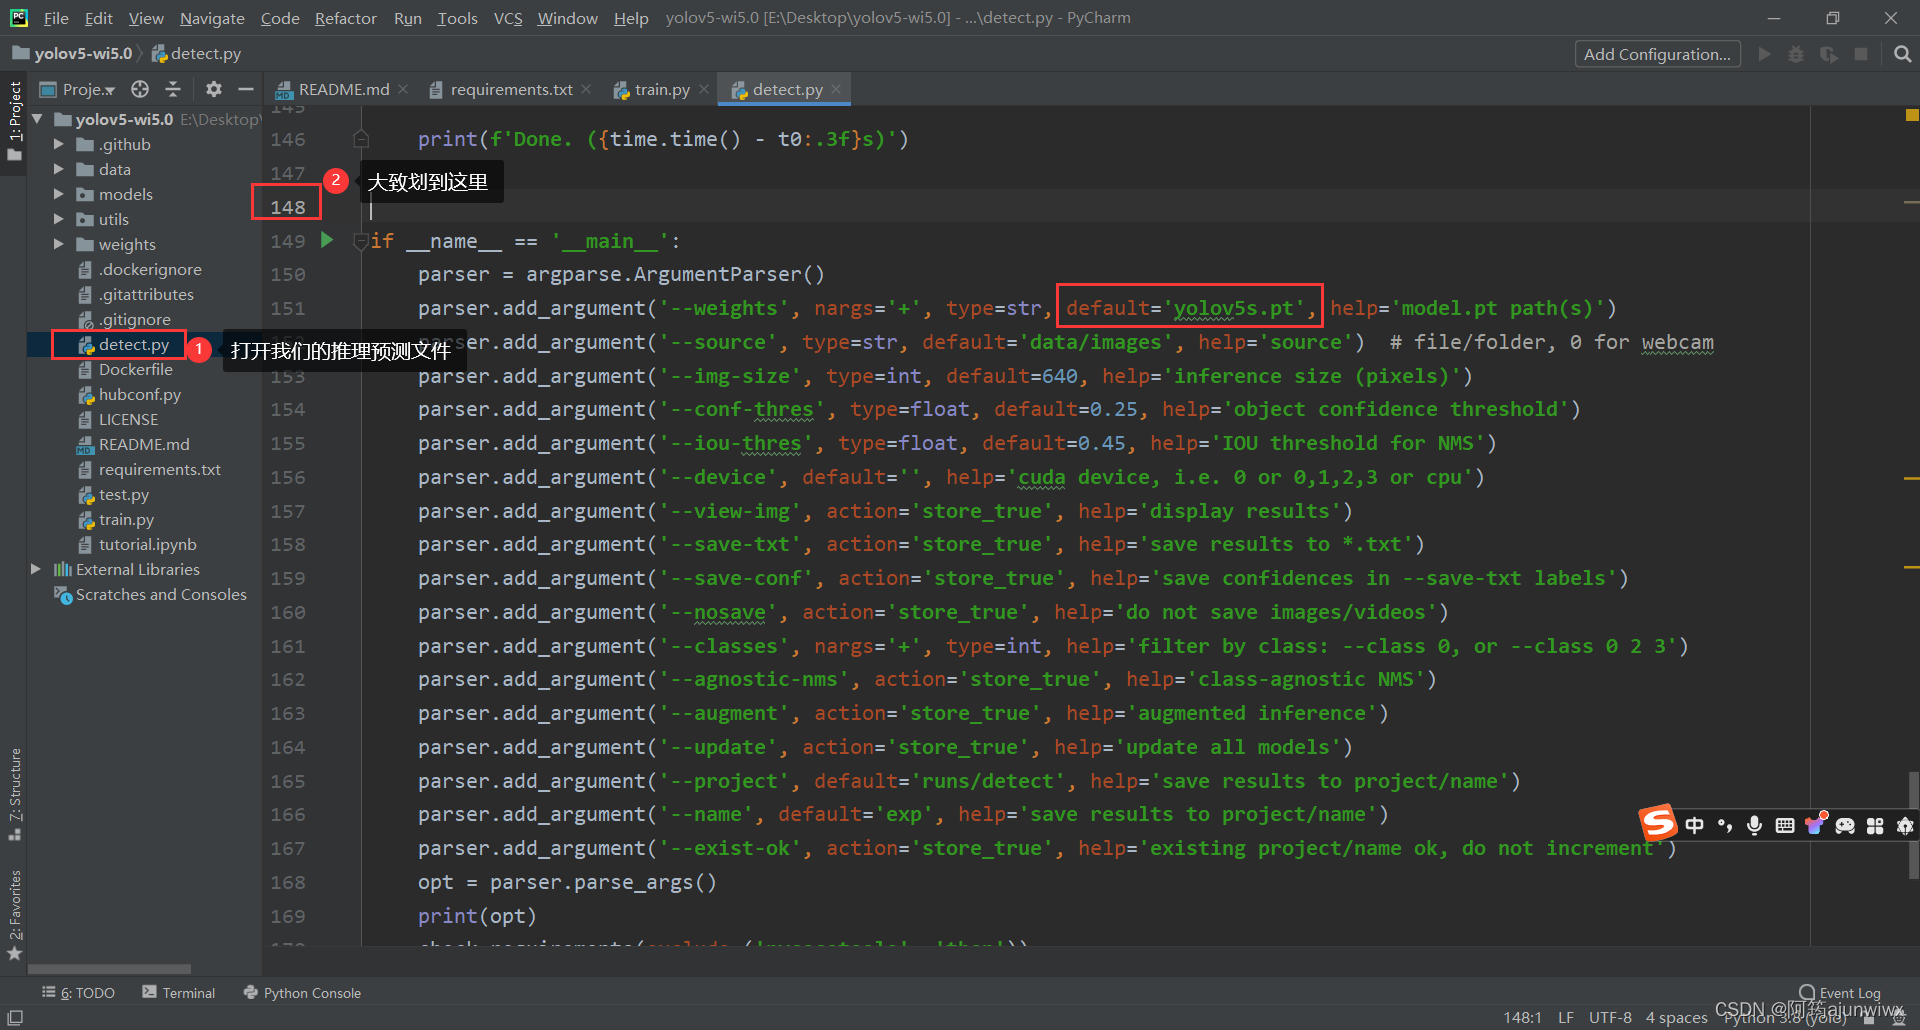This screenshot has height=1030, width=1920.
Task: Switch to requirements.txt editor tab
Action: pyautogui.click(x=511, y=89)
